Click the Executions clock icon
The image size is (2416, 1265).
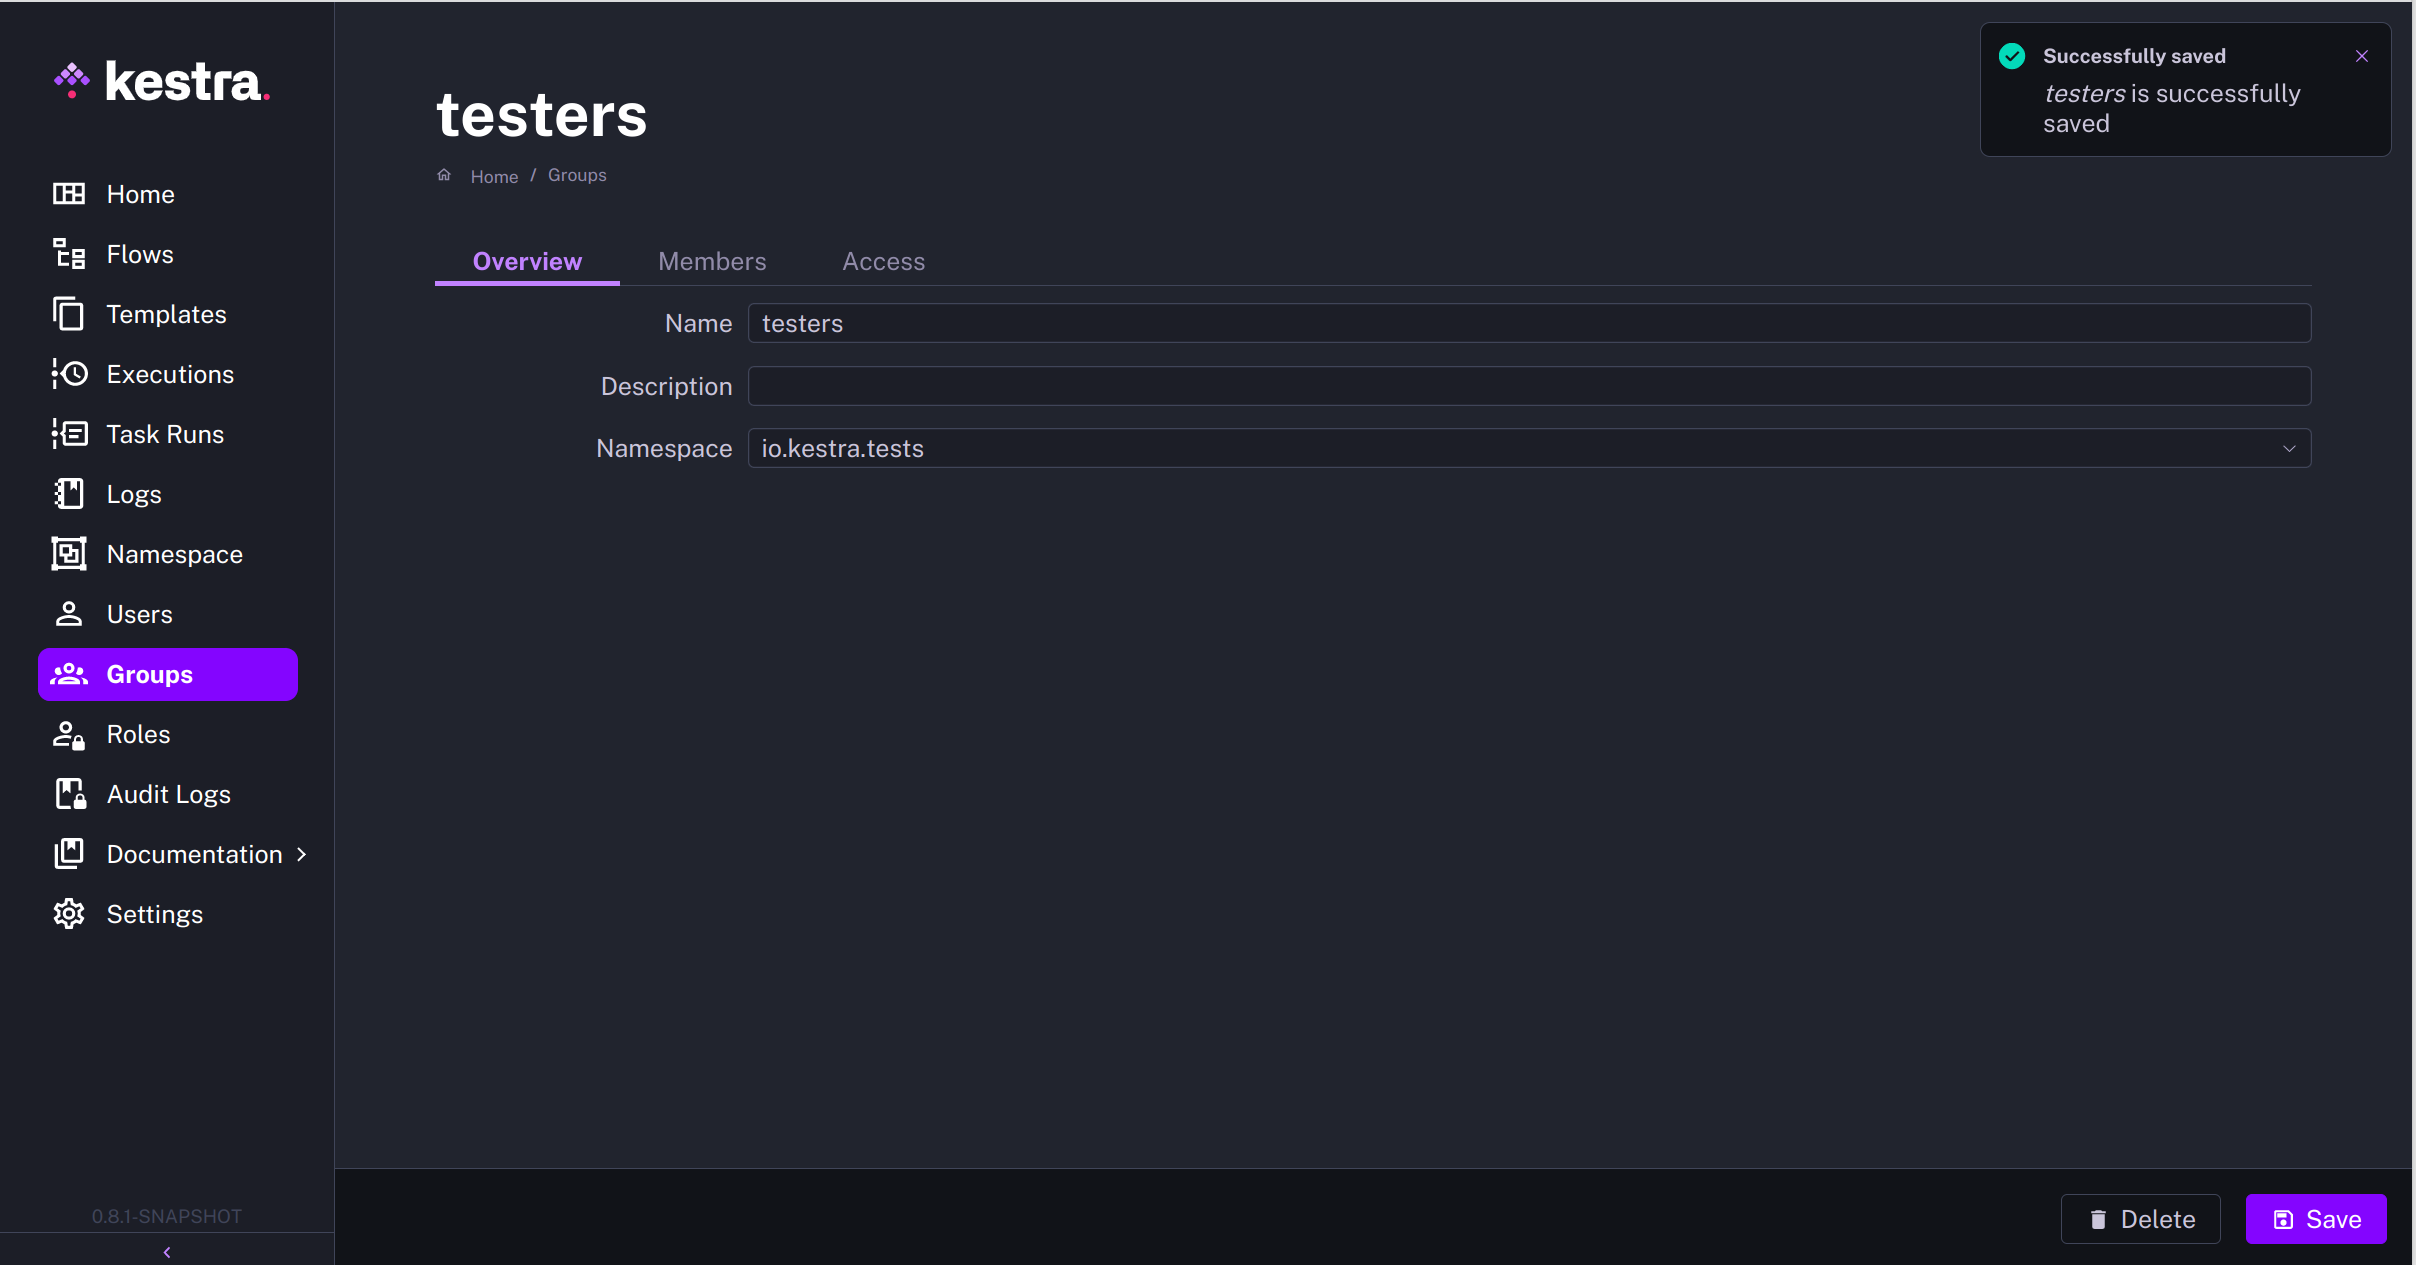pyautogui.click(x=69, y=374)
